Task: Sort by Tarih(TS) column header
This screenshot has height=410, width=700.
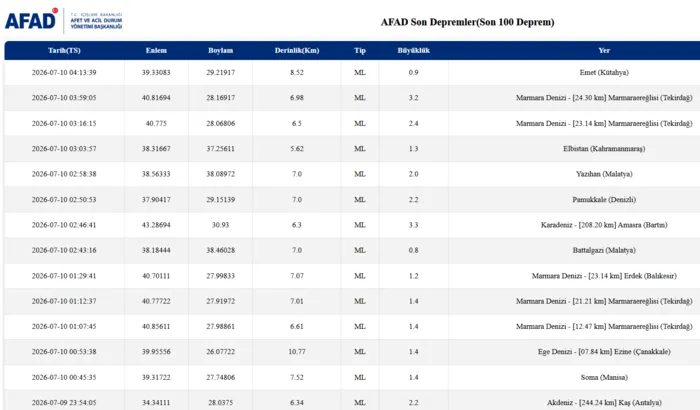Action: click(64, 50)
